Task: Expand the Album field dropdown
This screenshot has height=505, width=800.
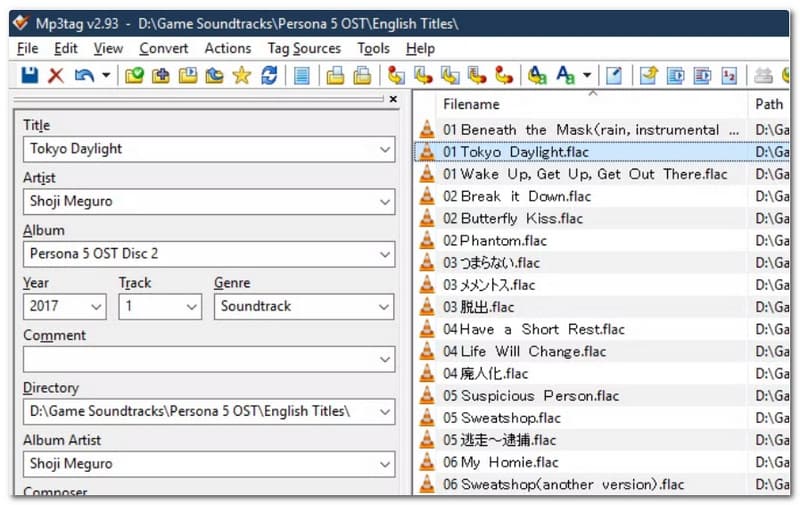Action: pos(385,255)
